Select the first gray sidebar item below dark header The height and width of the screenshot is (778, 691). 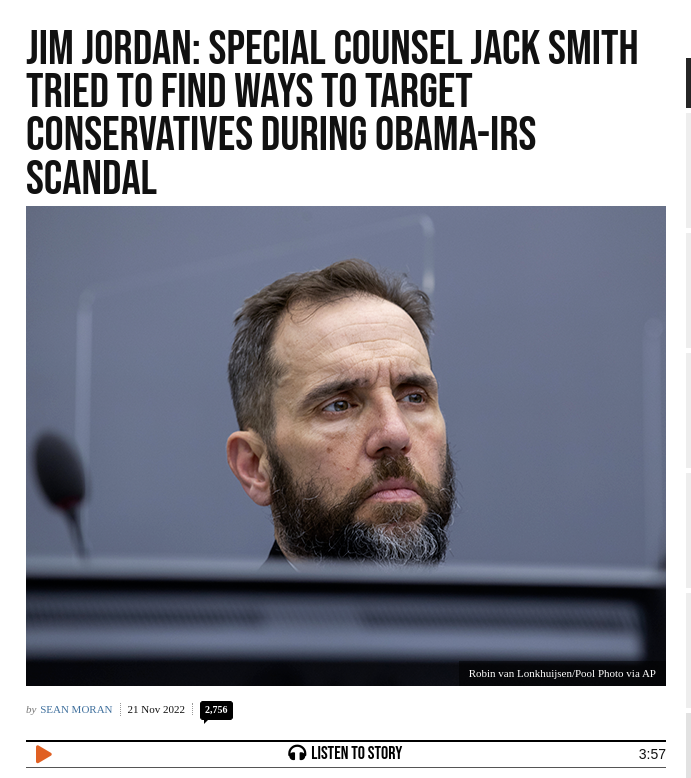pos(689,170)
